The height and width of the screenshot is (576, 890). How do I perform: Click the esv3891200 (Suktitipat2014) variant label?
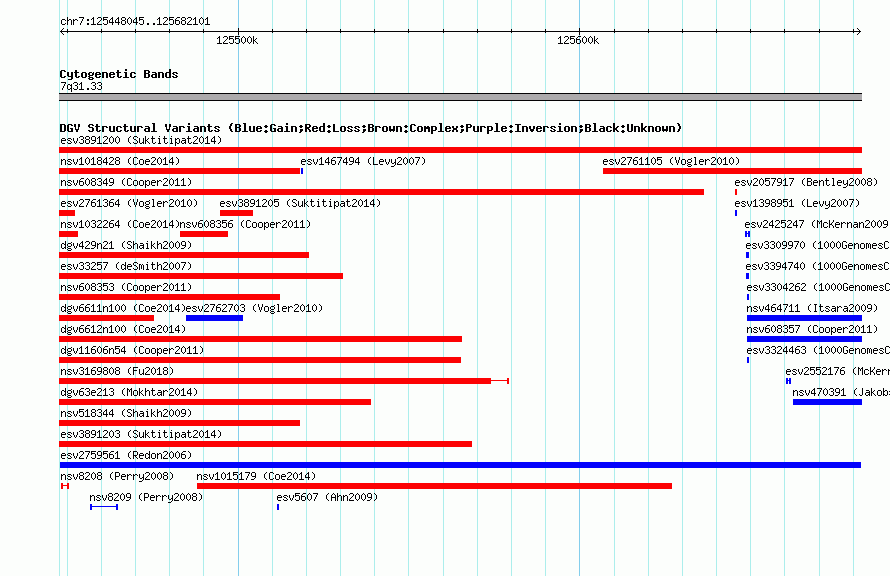click(141, 140)
